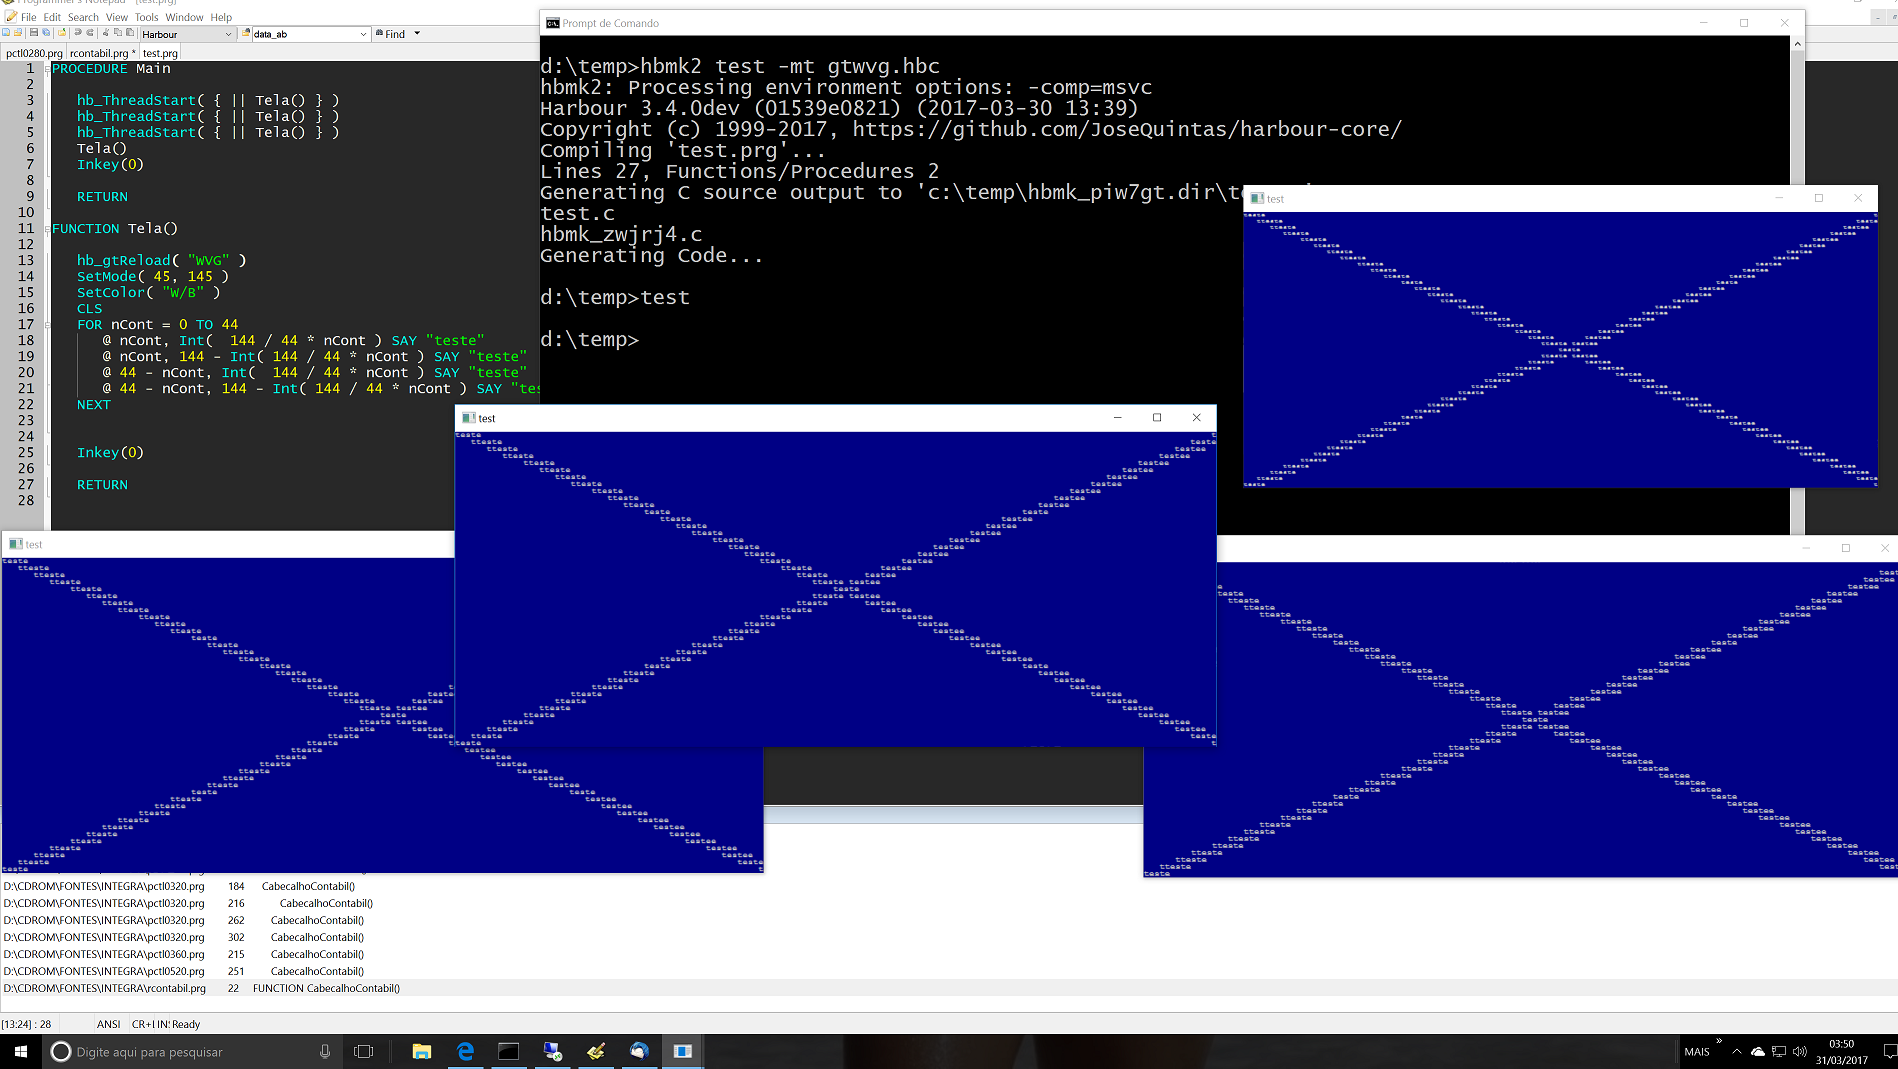Open File Explorer from the taskbar
The width and height of the screenshot is (1898, 1069).
point(421,1051)
